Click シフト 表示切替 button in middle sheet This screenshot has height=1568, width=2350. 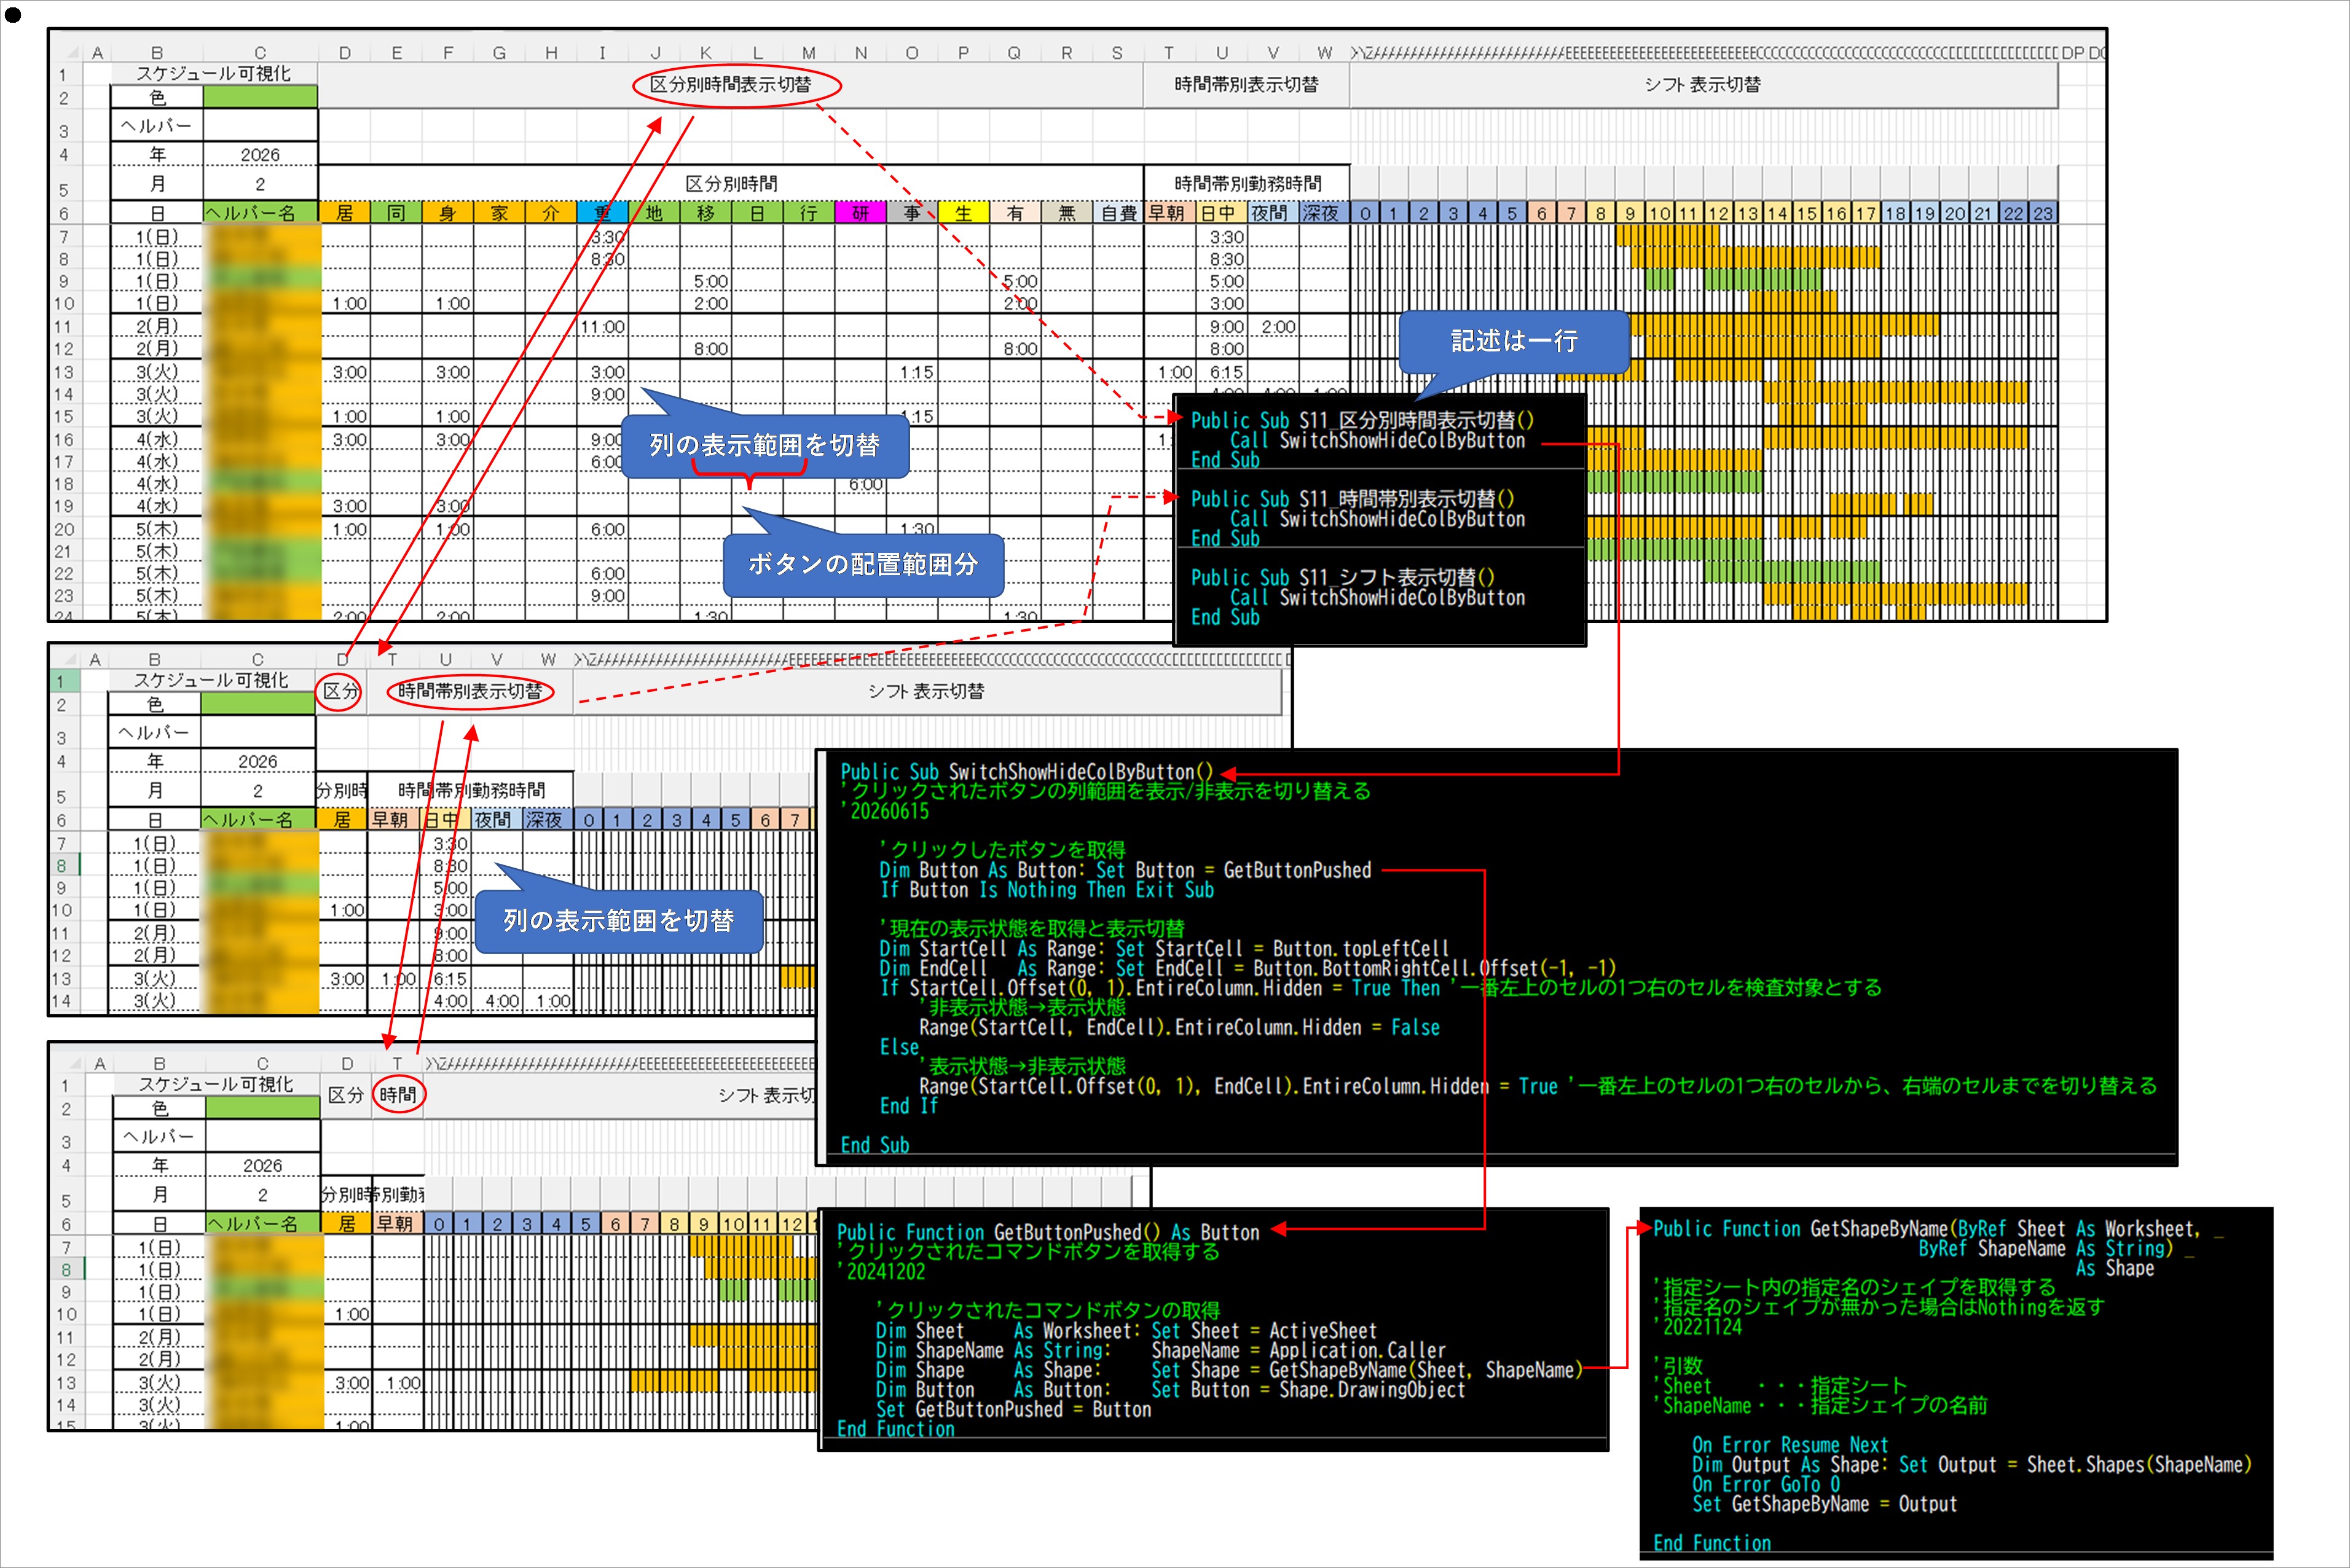click(927, 691)
